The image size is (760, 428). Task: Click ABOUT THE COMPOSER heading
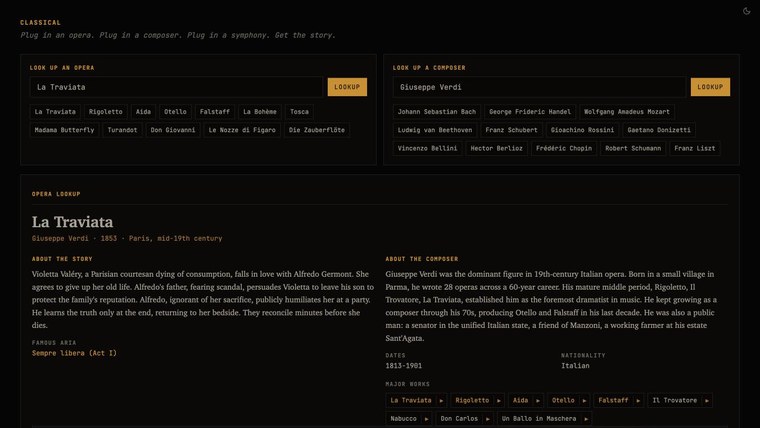click(422, 259)
